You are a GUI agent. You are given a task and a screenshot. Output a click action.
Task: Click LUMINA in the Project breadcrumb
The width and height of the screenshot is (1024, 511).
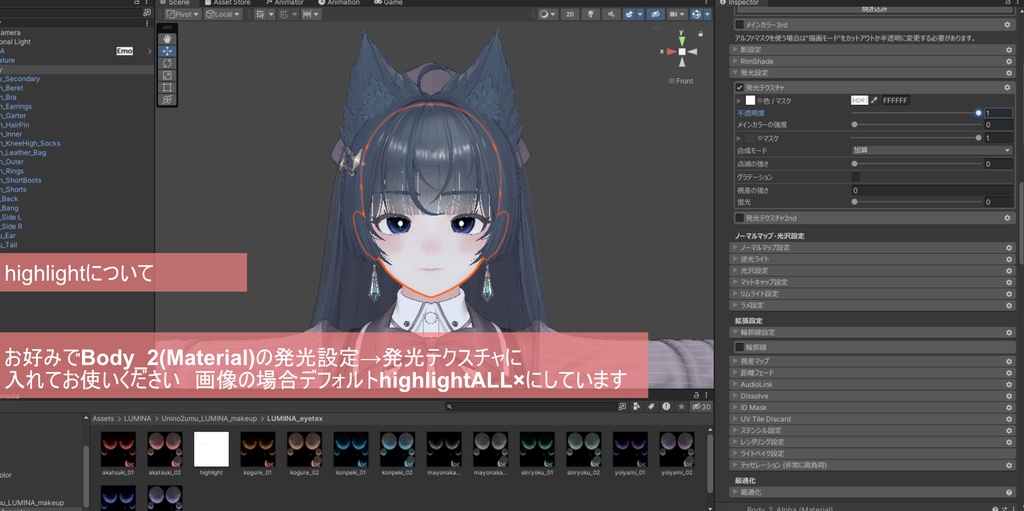pyautogui.click(x=138, y=418)
